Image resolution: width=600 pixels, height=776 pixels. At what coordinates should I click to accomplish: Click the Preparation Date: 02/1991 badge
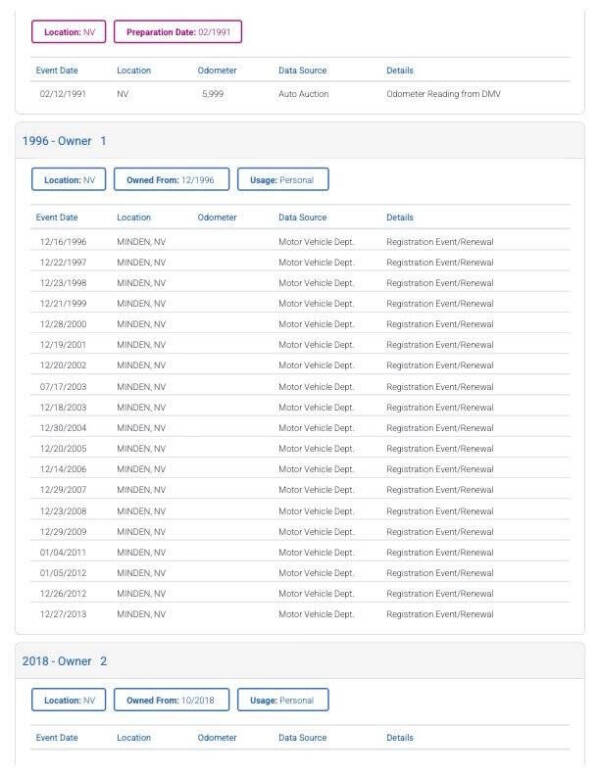click(178, 32)
